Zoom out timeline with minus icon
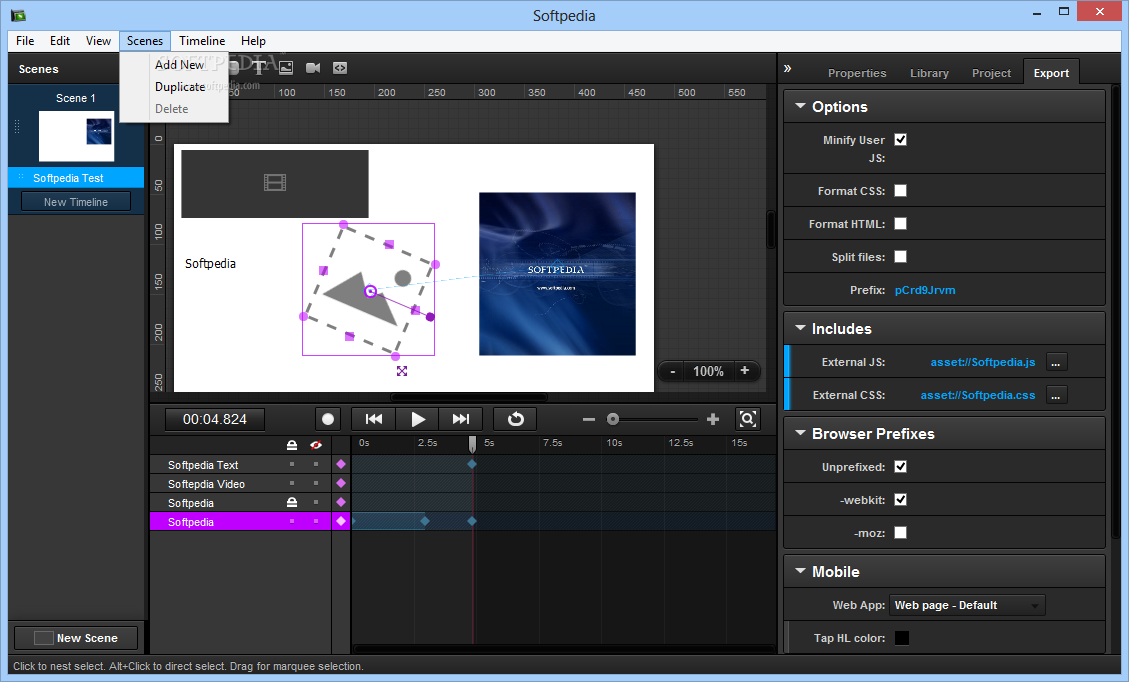The image size is (1129, 682). coord(589,419)
